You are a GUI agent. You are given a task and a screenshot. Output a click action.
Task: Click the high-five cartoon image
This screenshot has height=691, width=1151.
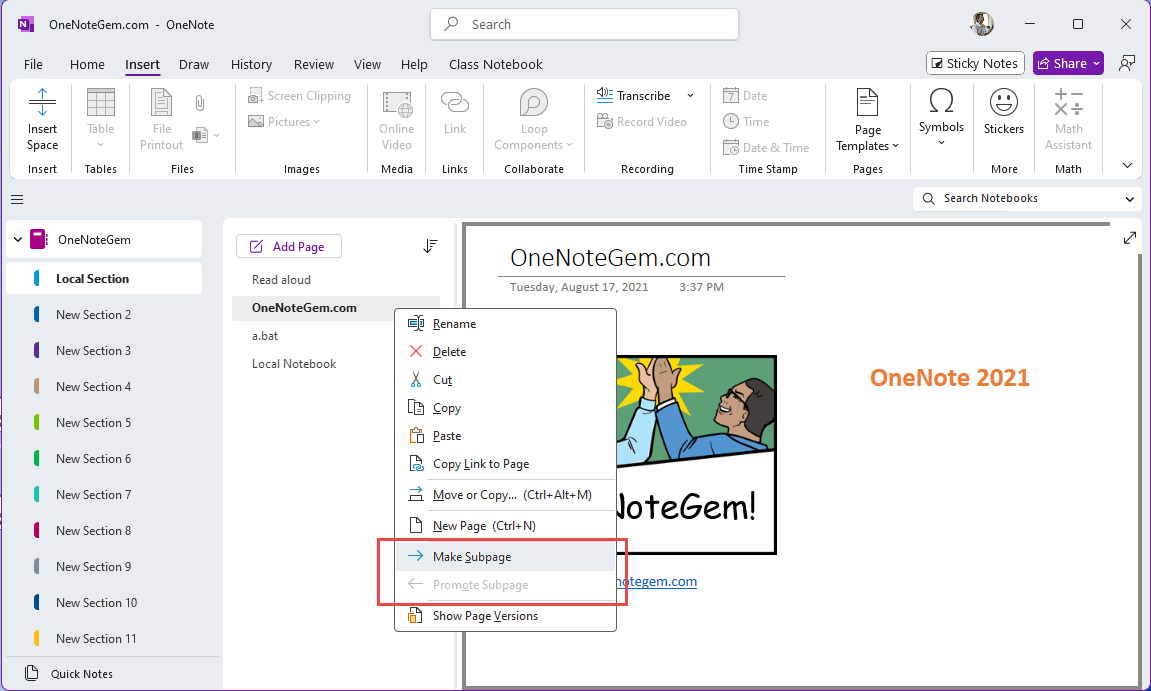pyautogui.click(x=696, y=455)
